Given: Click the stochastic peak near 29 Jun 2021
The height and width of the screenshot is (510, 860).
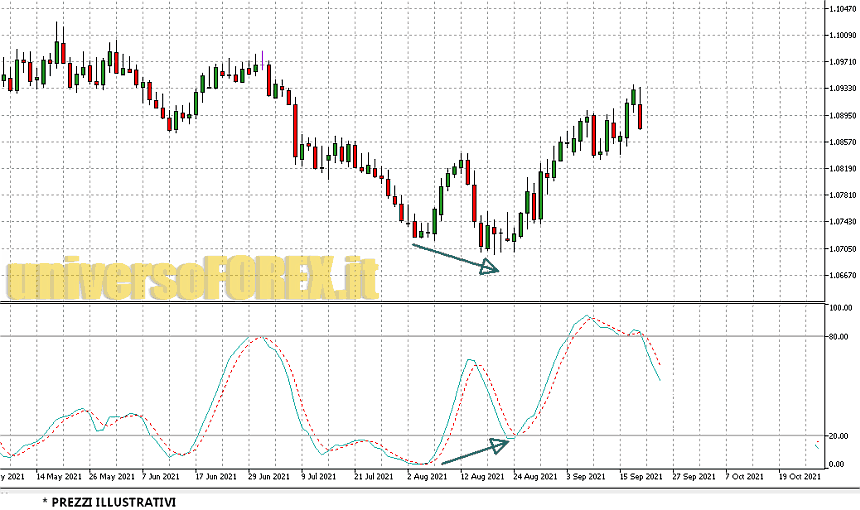Looking at the screenshot, I should (259, 337).
